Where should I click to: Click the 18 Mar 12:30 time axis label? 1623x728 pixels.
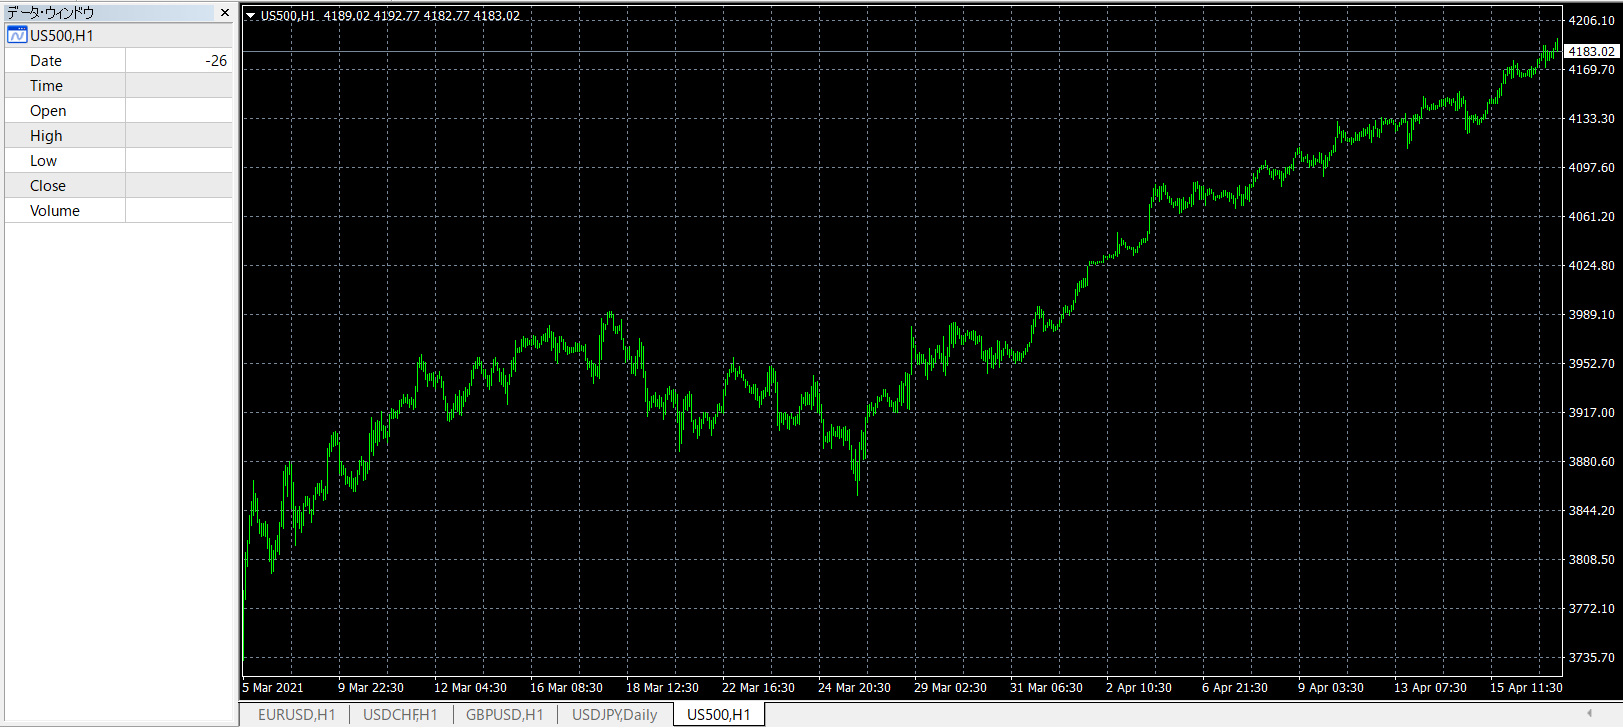click(662, 688)
